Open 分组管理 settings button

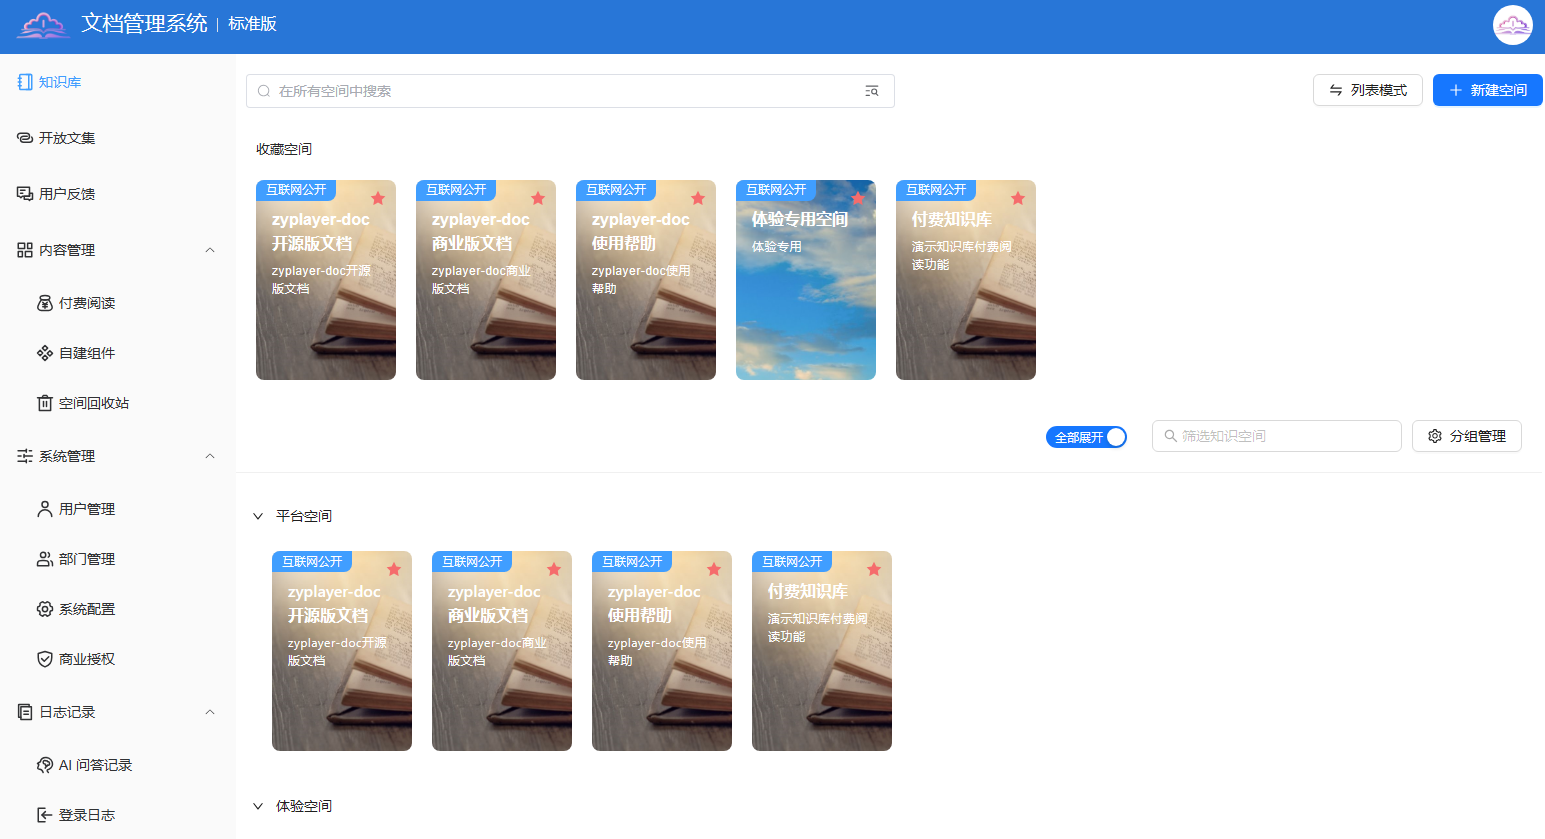[1466, 436]
